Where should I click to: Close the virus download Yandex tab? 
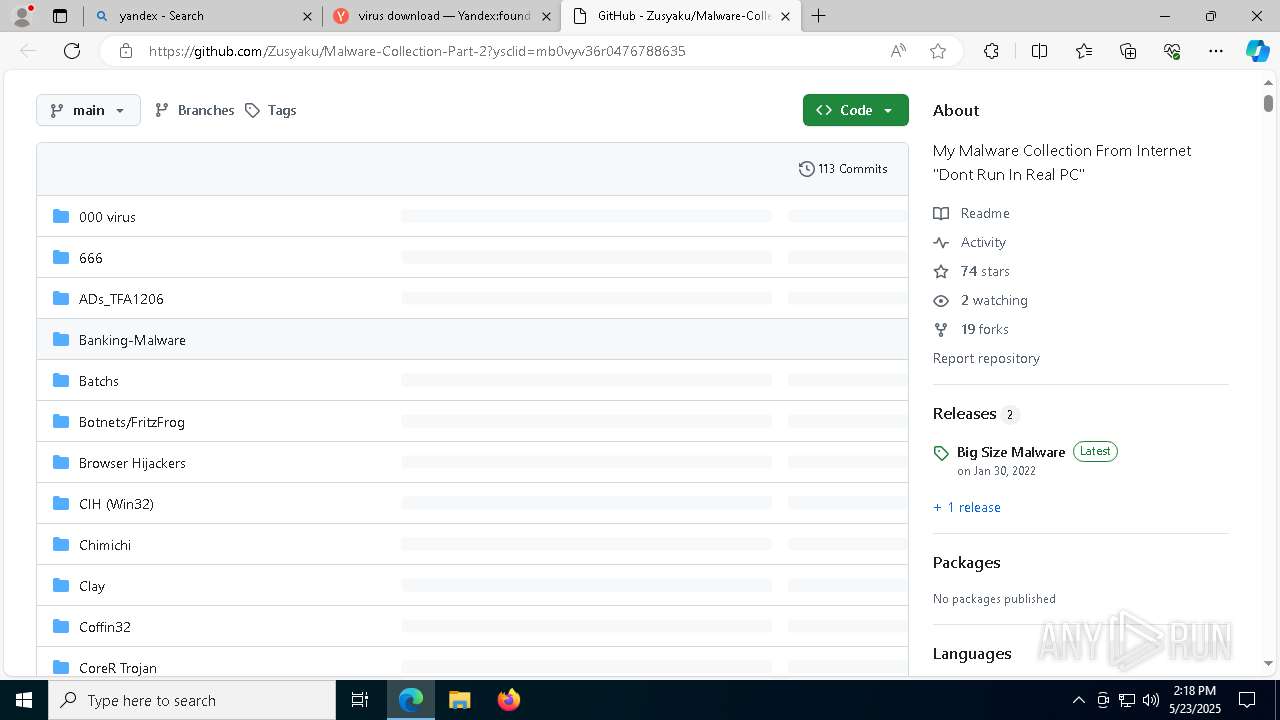[x=547, y=16]
